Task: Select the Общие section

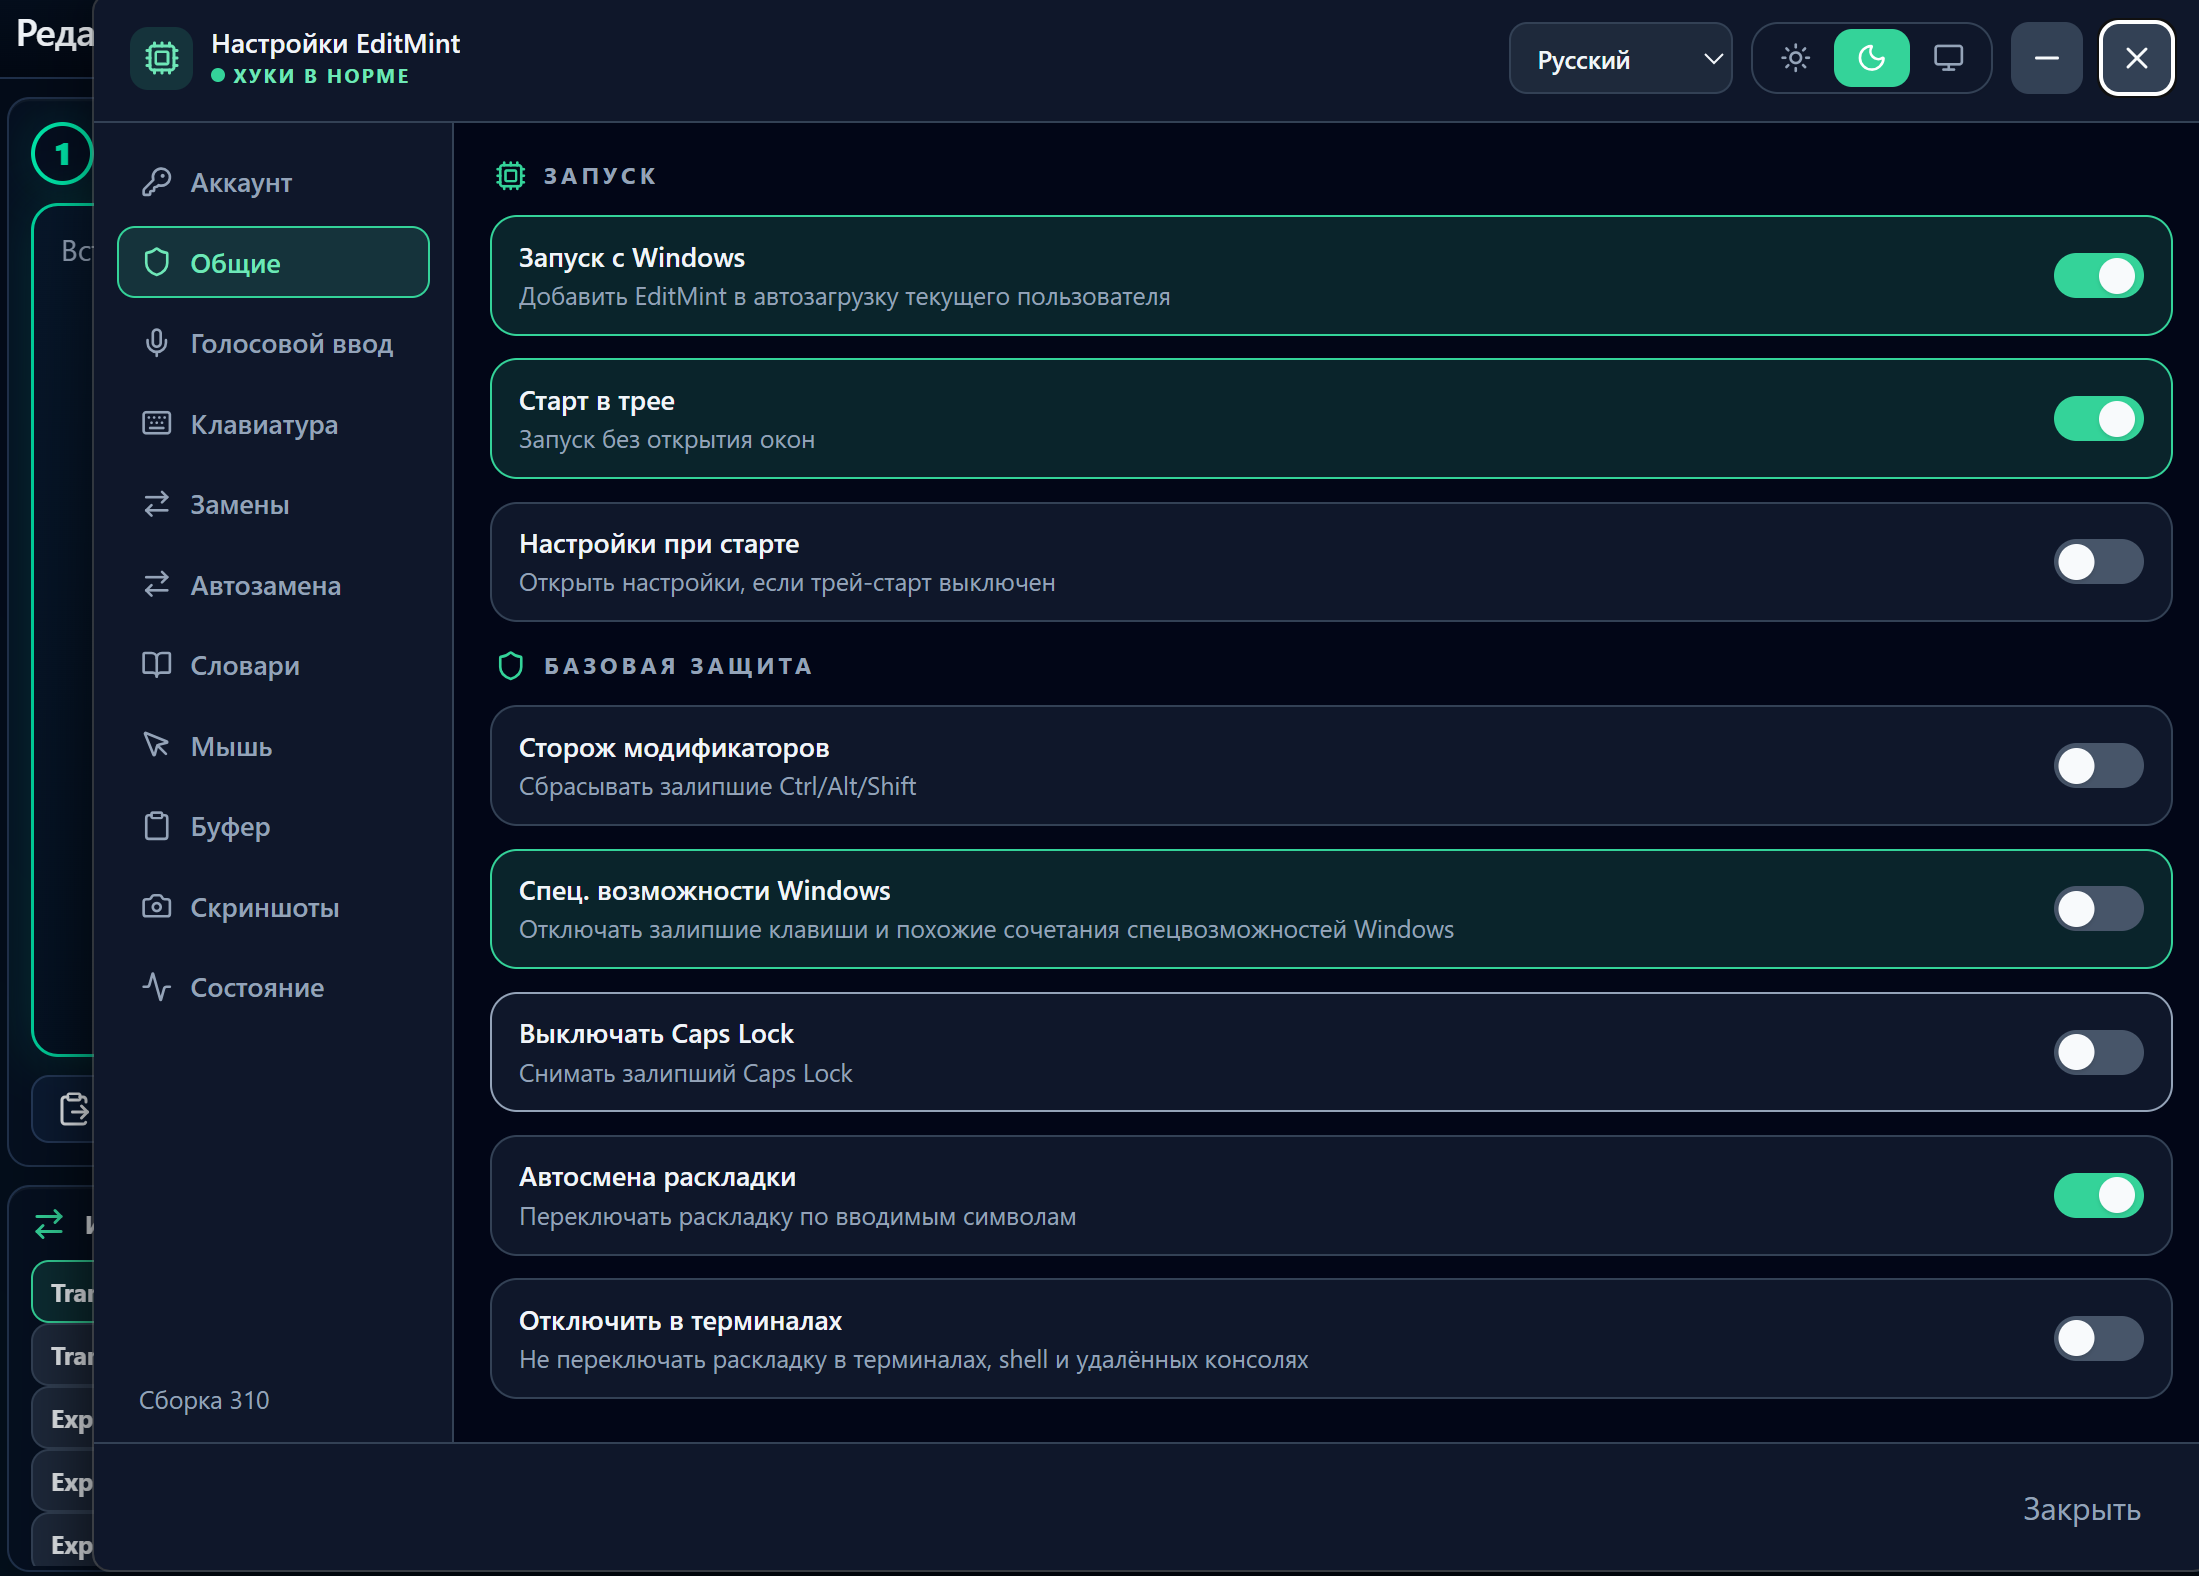Action: pyautogui.click(x=273, y=262)
